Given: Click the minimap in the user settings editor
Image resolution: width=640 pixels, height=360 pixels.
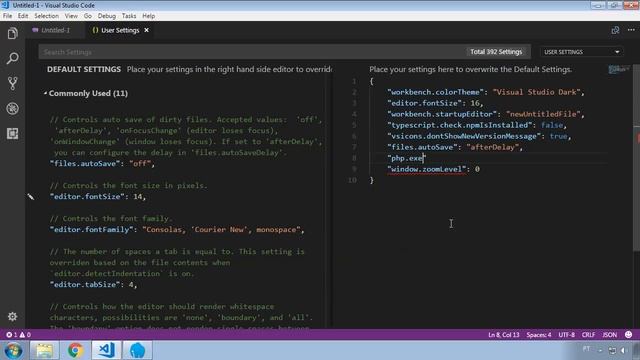Looking at the screenshot, I should coord(618,69).
